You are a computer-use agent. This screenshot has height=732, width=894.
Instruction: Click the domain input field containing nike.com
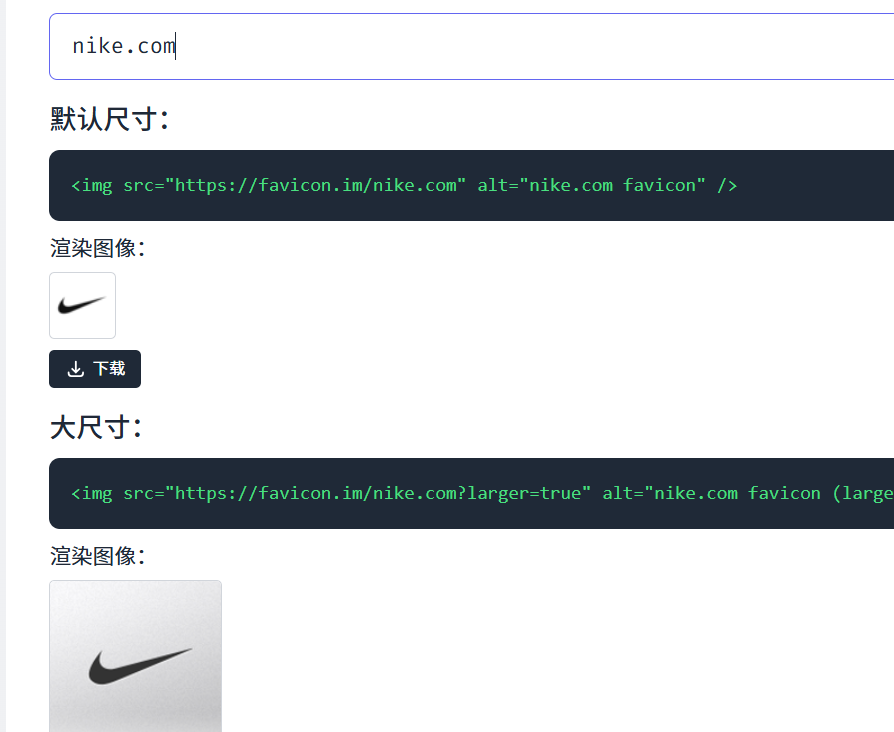tap(472, 46)
